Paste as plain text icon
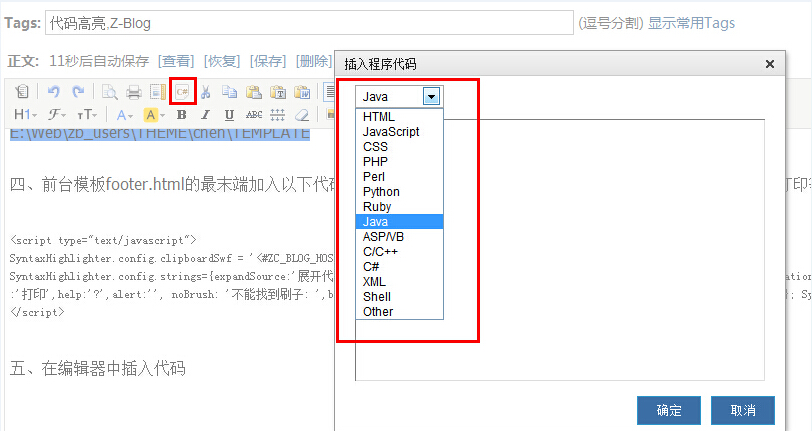 pyautogui.click(x=278, y=92)
